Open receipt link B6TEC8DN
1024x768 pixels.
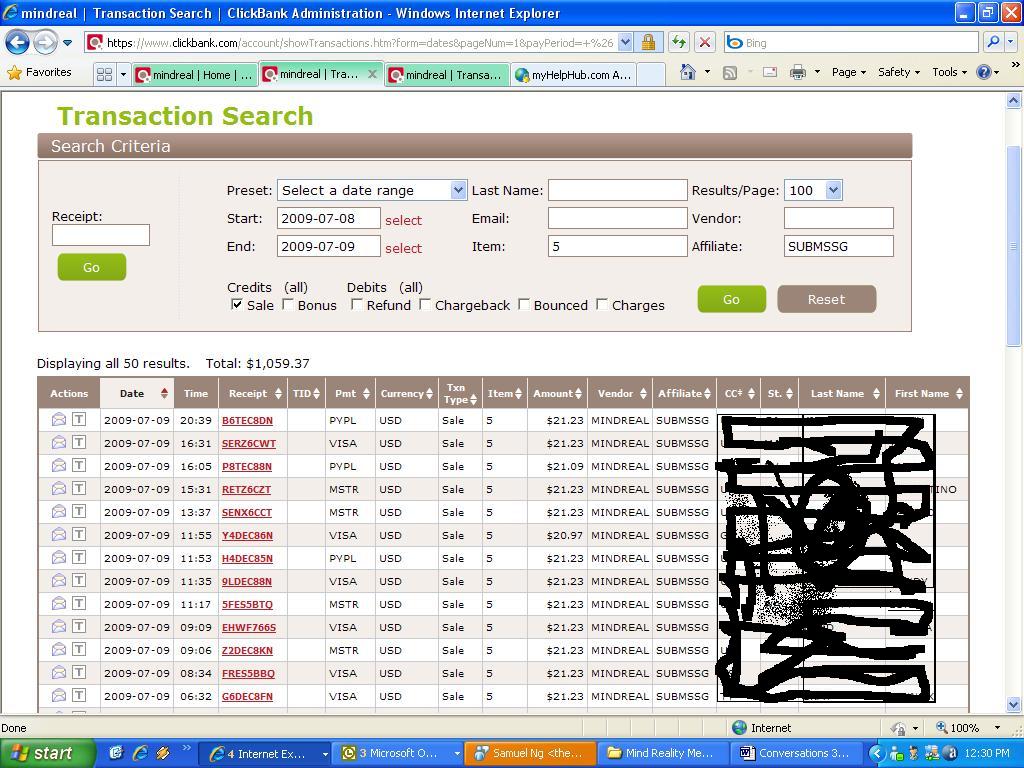click(247, 420)
